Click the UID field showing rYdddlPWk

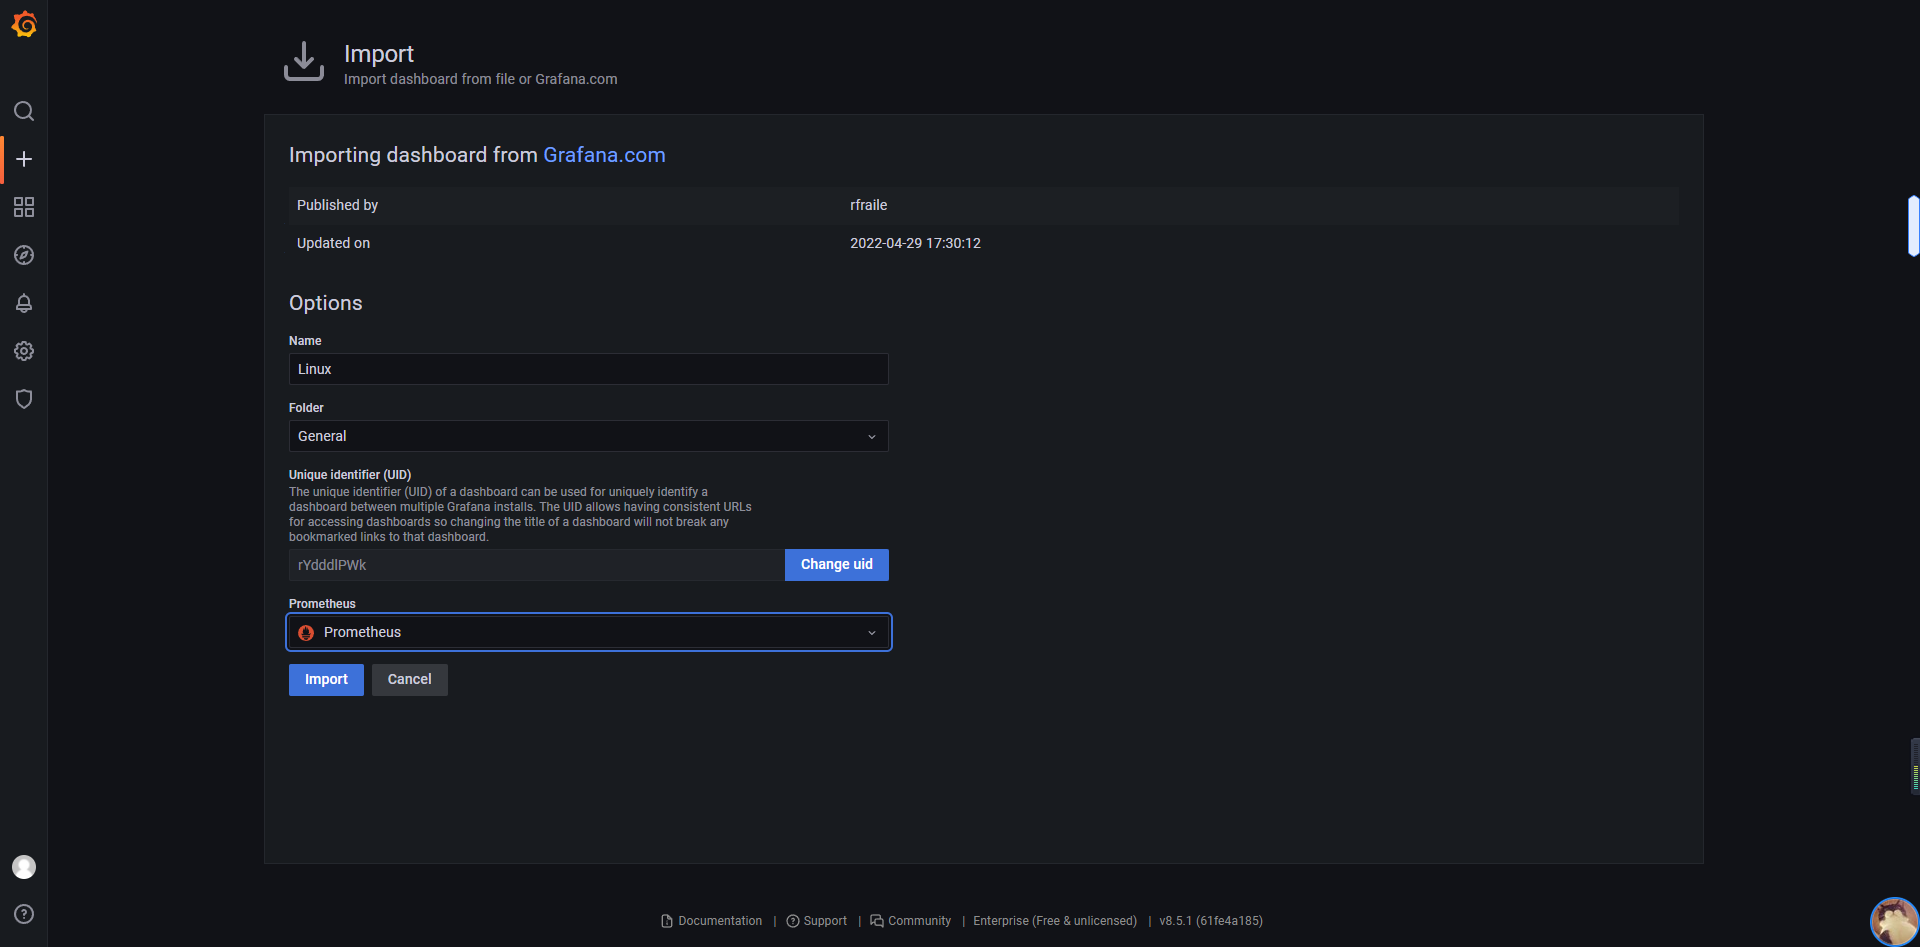[537, 565]
